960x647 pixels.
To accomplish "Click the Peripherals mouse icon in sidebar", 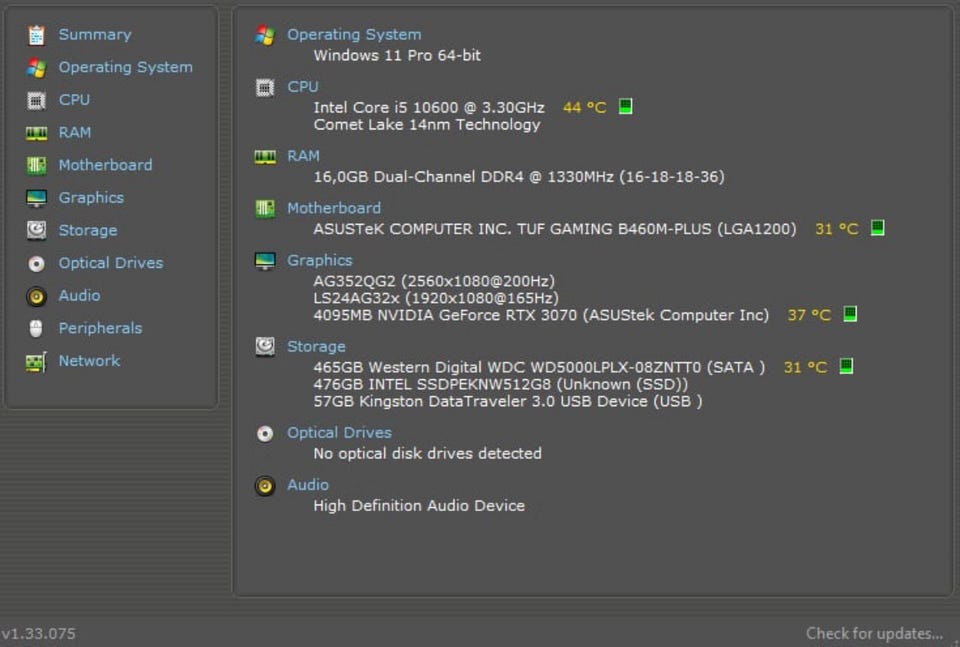I will coord(36,329).
